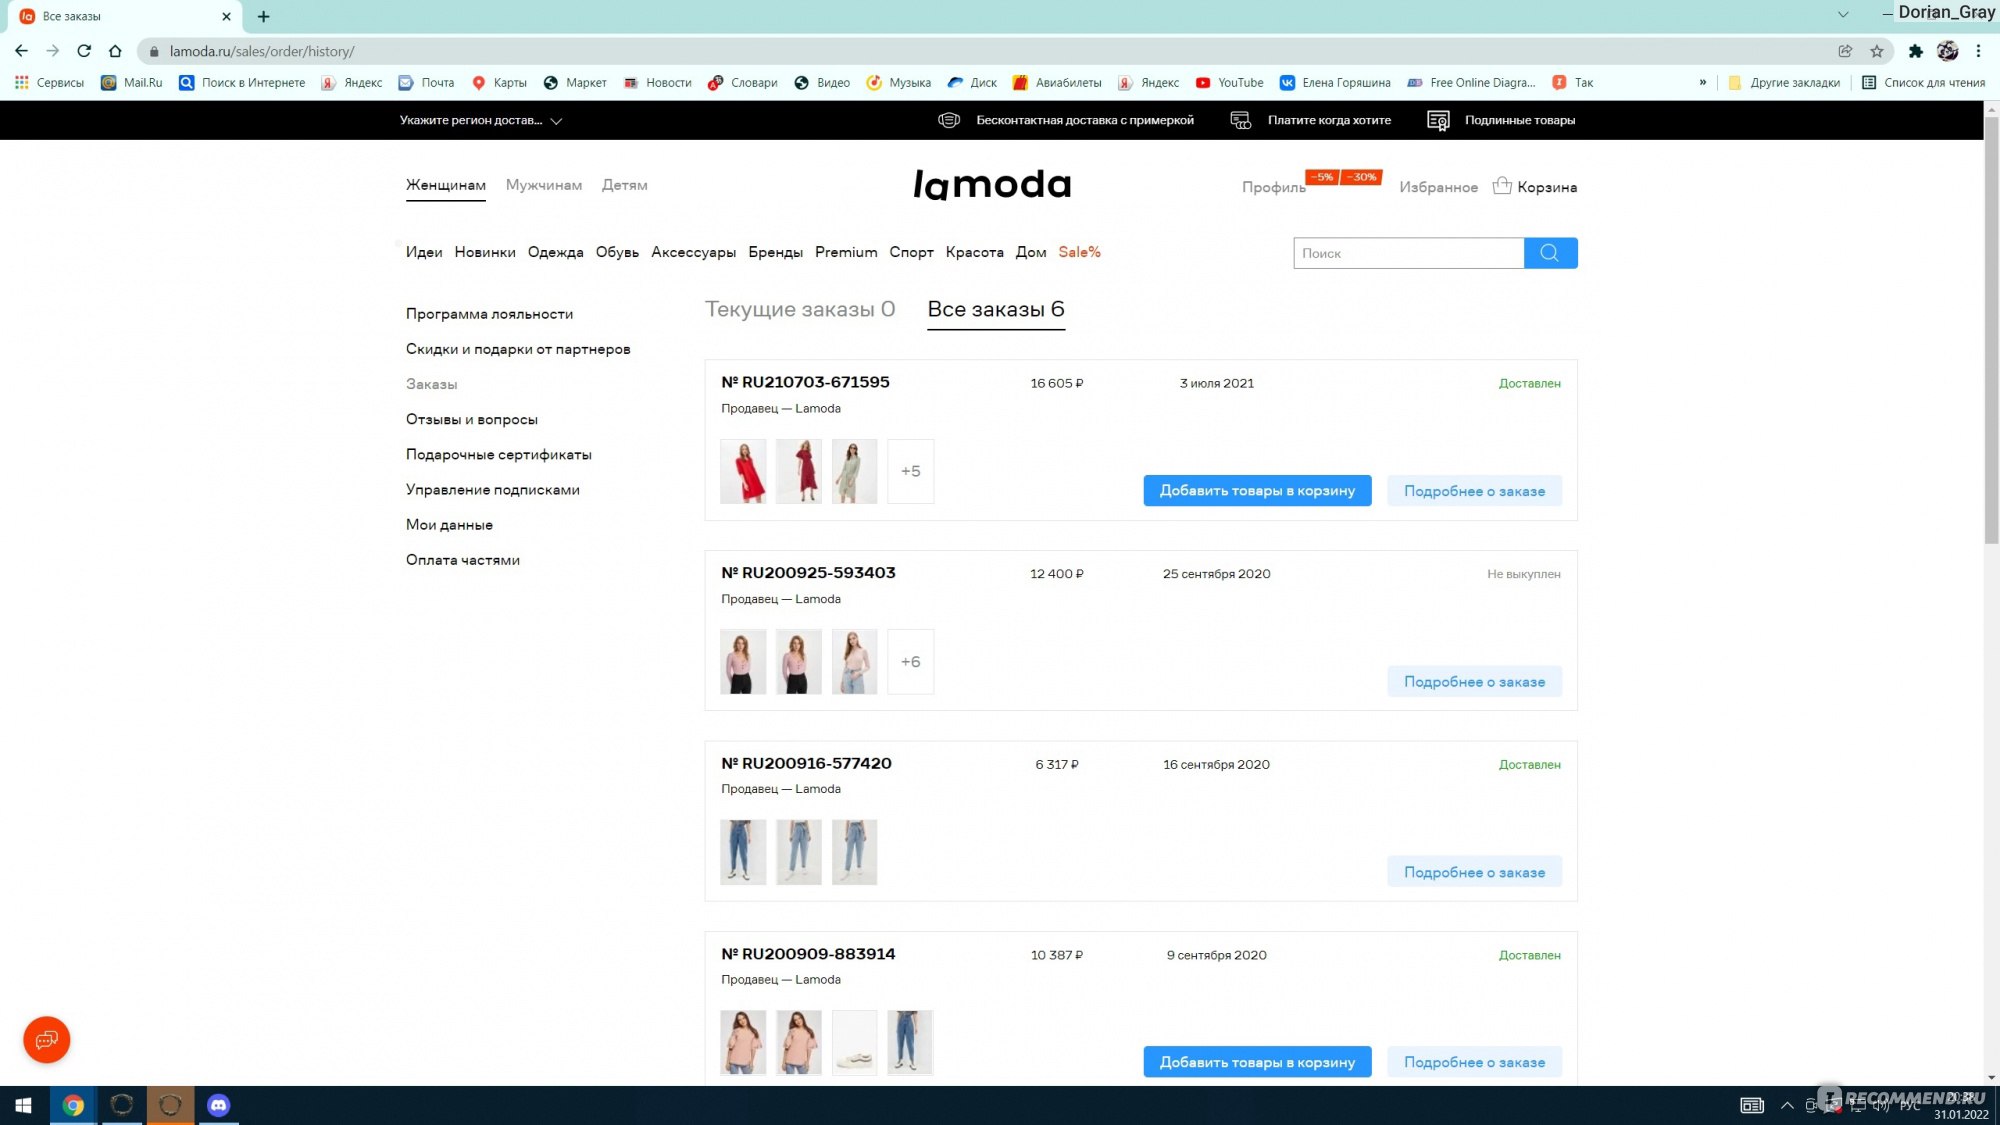Open the red dress thumbnail in first order
Viewport: 2000px width, 1125px height.
(743, 471)
